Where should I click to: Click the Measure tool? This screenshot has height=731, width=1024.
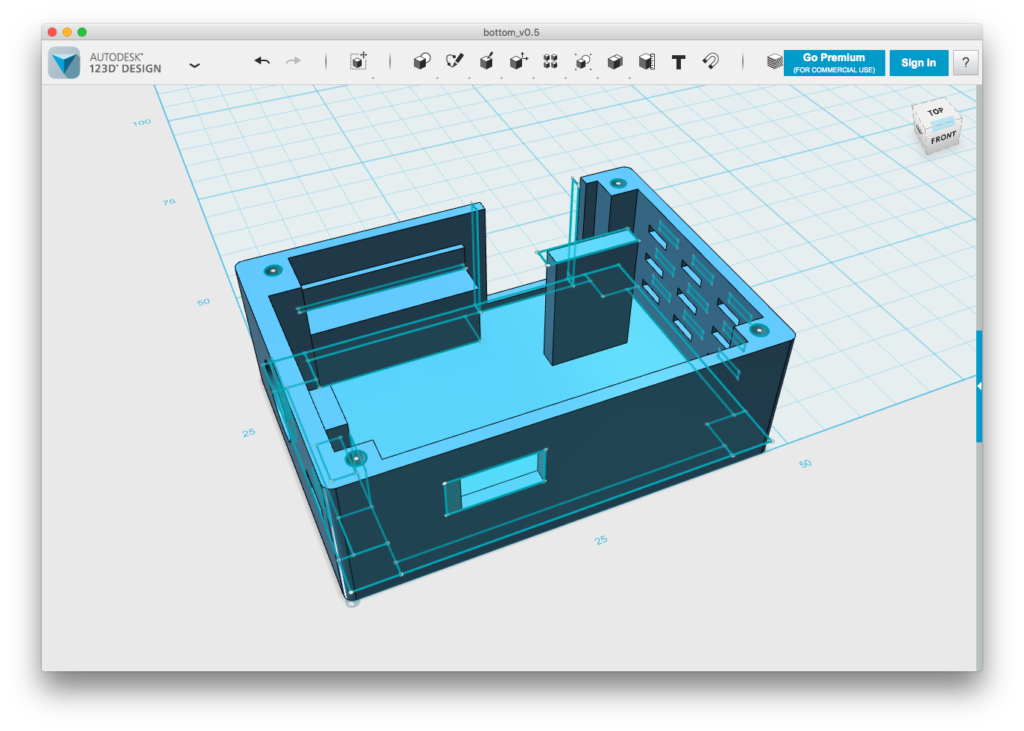(646, 62)
